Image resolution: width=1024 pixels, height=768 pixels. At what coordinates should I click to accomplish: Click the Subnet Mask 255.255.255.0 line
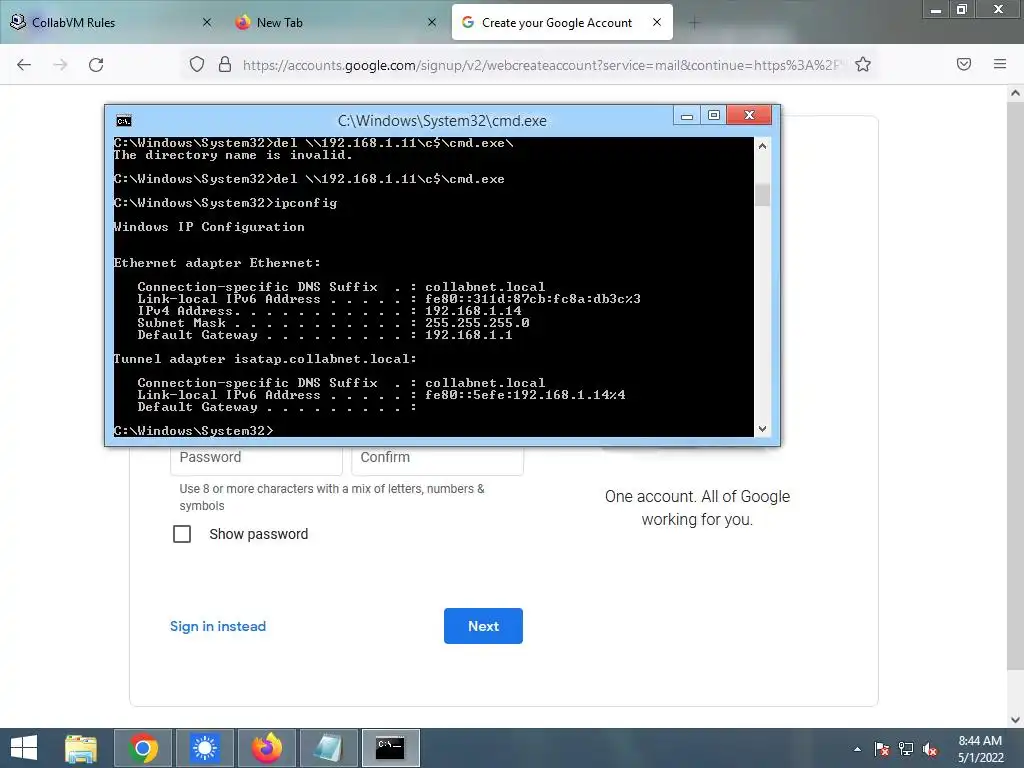(x=333, y=323)
